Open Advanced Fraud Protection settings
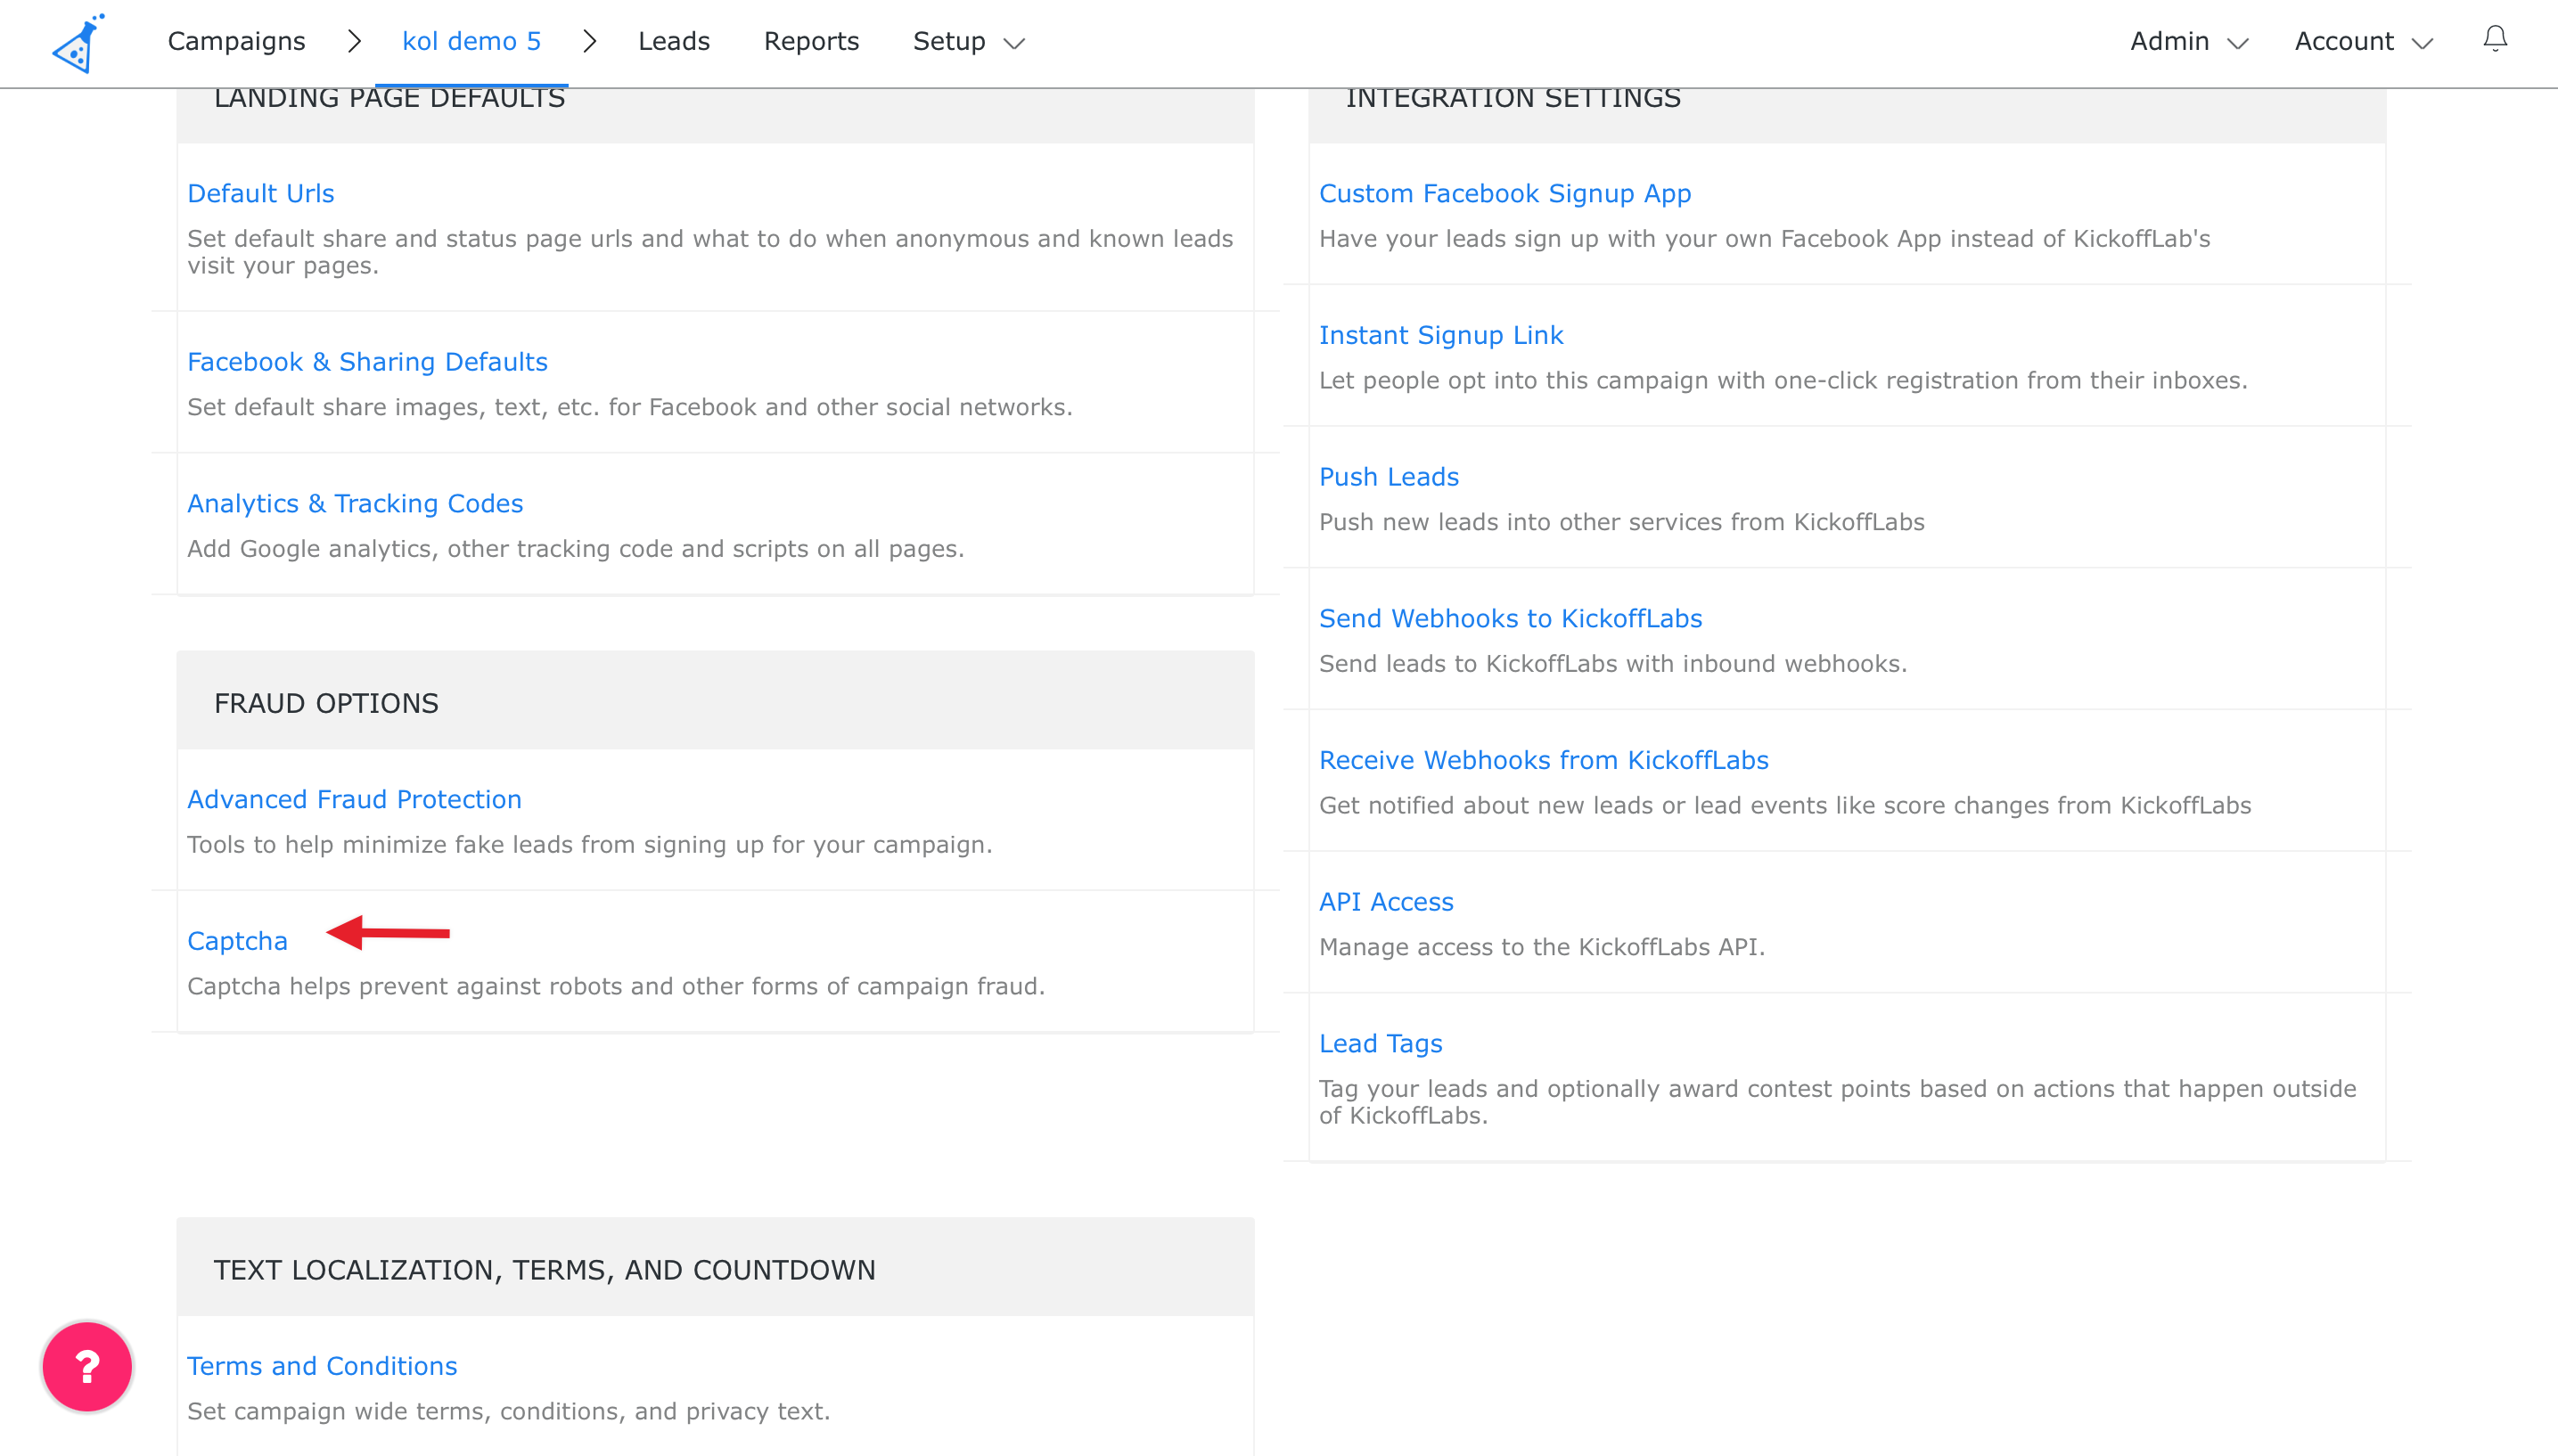The image size is (2558, 1456). point(354,799)
